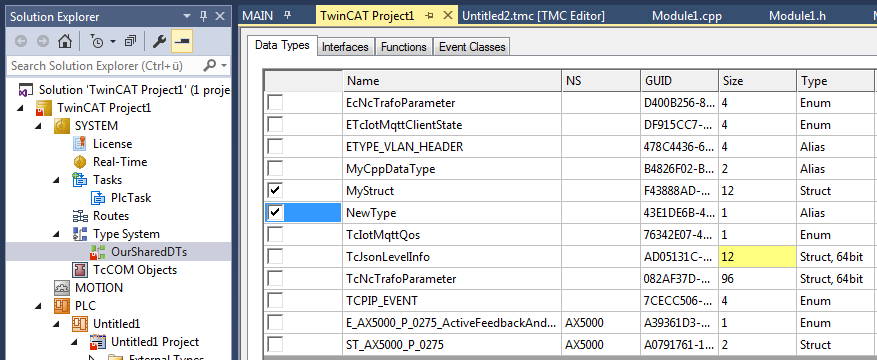The height and width of the screenshot is (360, 877).
Task: Select the License node icon
Action: (x=80, y=144)
